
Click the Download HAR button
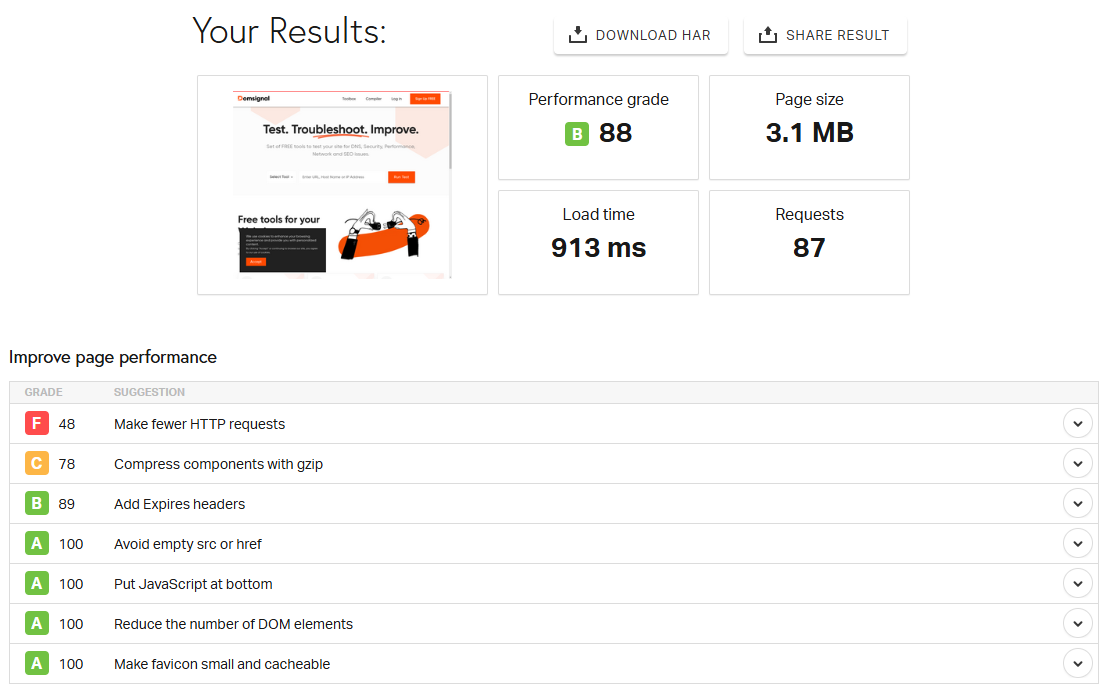[640, 35]
